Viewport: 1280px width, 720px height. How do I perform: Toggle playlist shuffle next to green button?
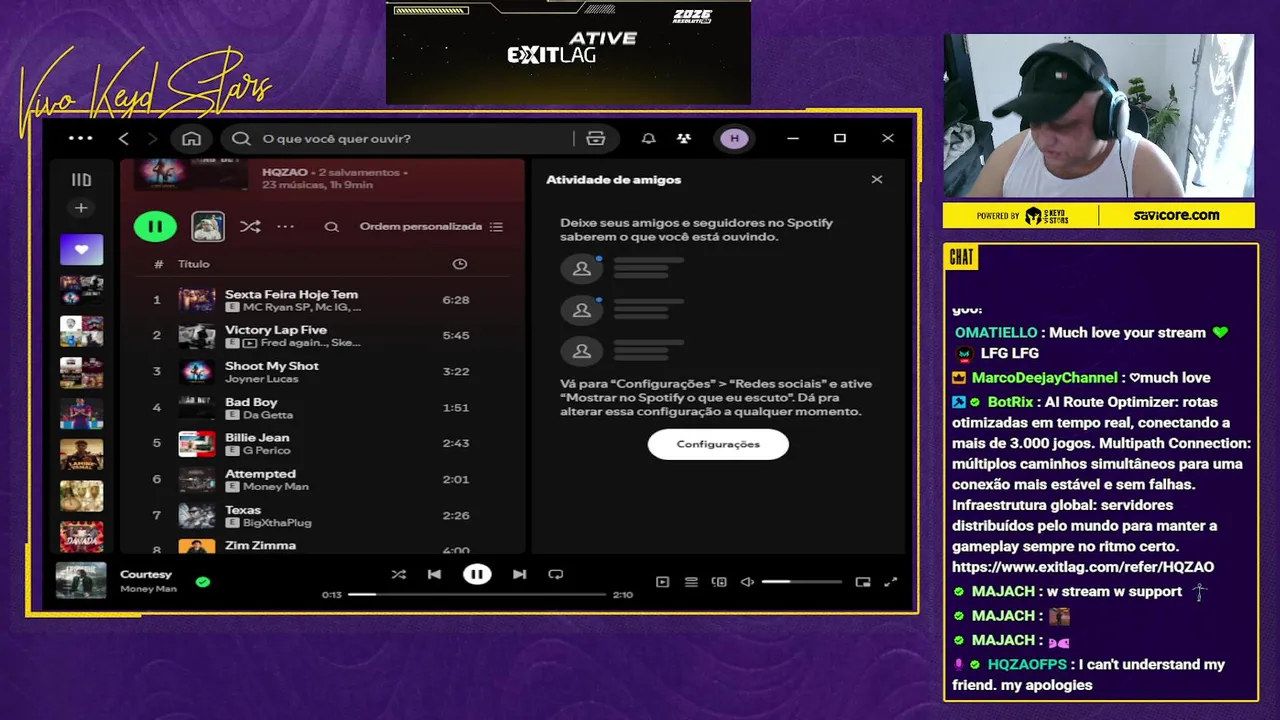250,227
